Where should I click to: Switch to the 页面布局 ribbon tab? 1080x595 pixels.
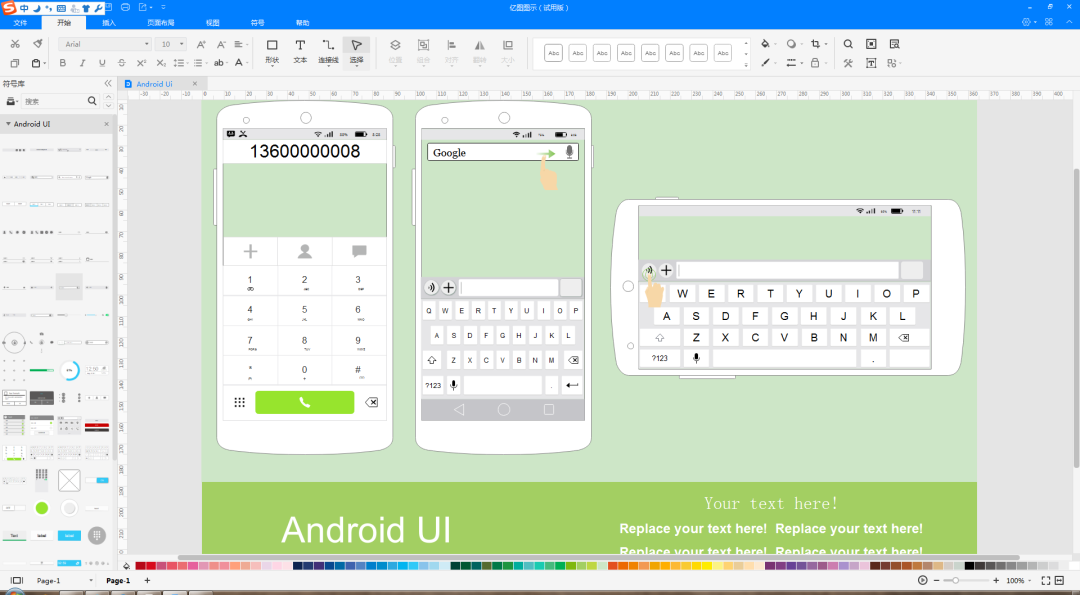160,23
